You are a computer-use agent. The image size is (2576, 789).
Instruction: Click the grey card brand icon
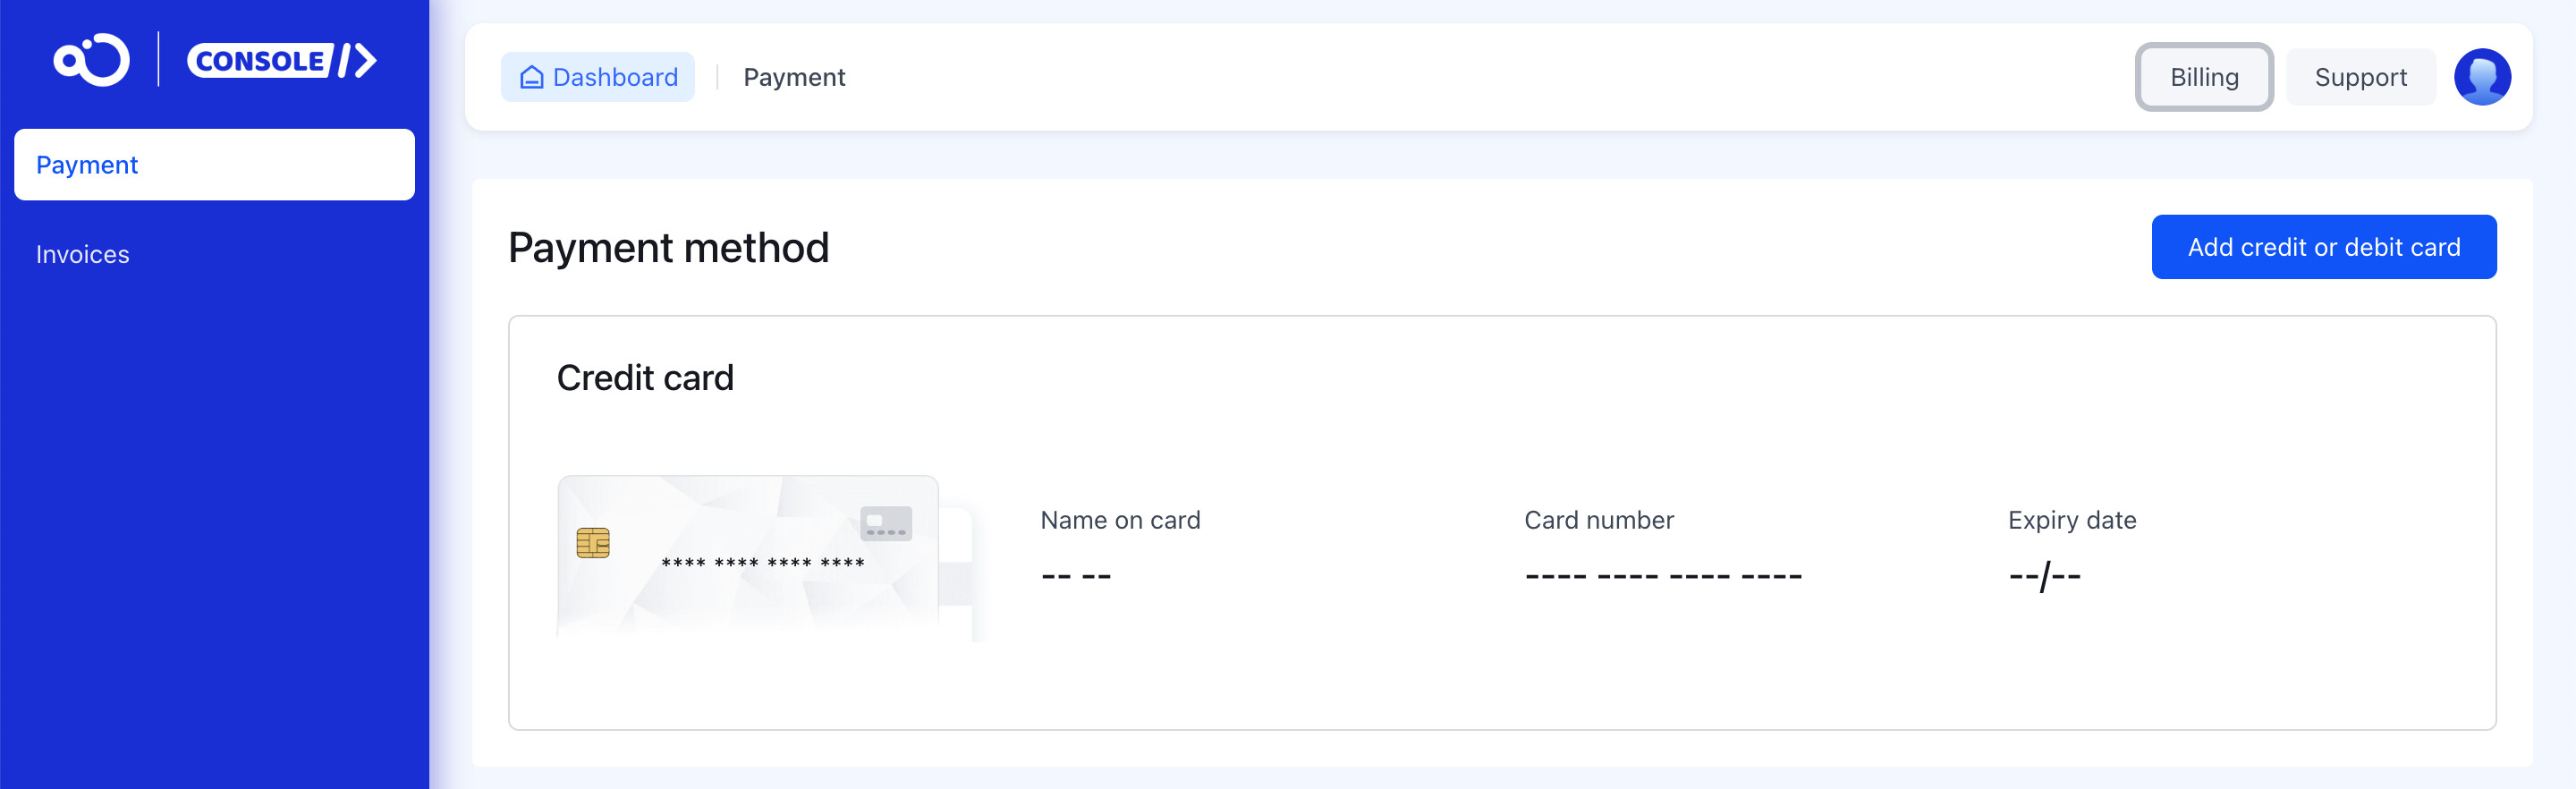tap(885, 523)
